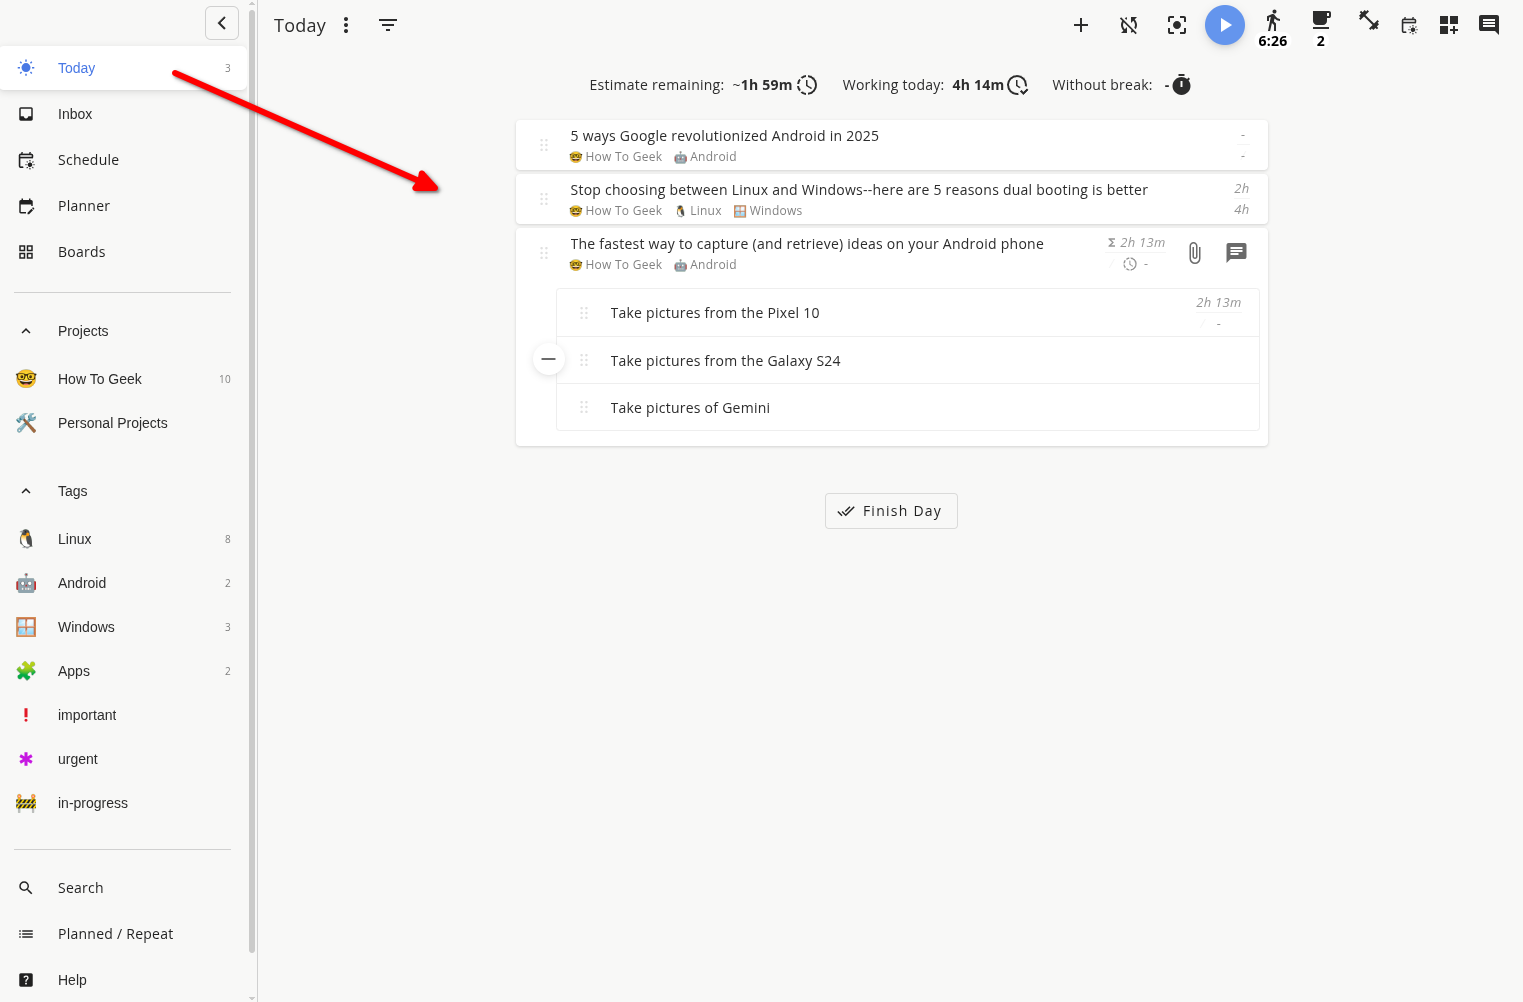
Task: Select the Apps tag
Action: [x=124, y=671]
